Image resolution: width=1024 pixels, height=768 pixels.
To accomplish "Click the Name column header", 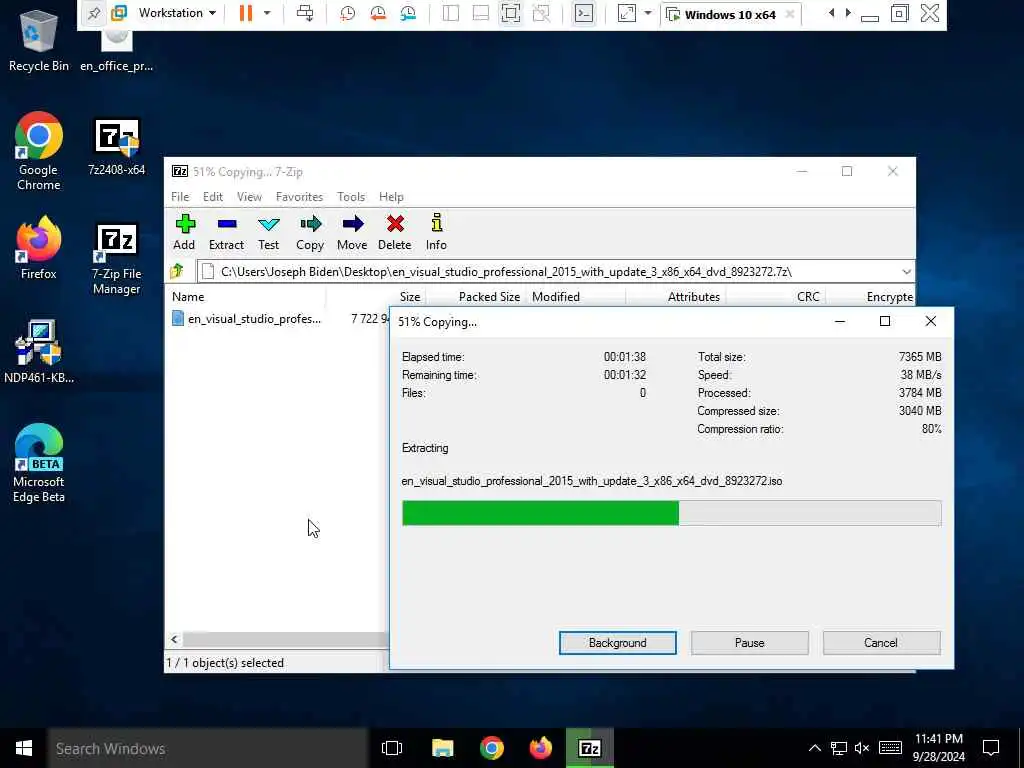I will [246, 296].
